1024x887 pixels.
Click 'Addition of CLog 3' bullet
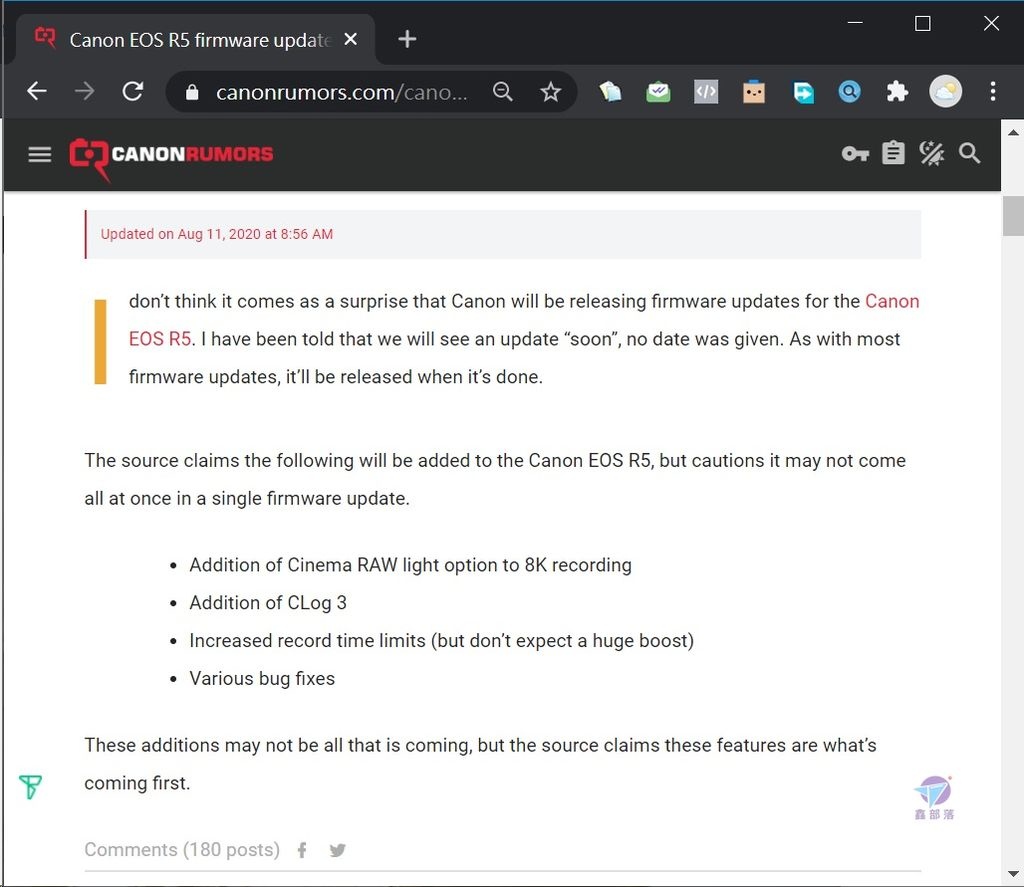coord(268,602)
